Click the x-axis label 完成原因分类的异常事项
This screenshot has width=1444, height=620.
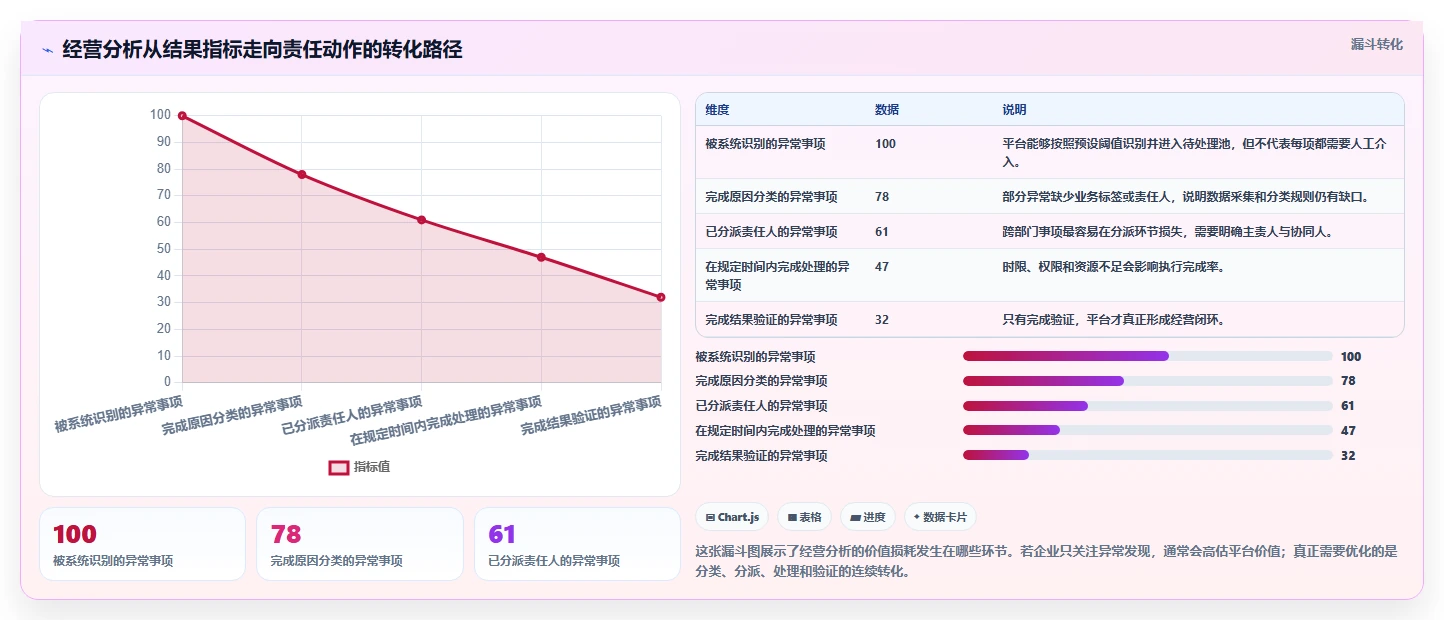pyautogui.click(x=233, y=415)
